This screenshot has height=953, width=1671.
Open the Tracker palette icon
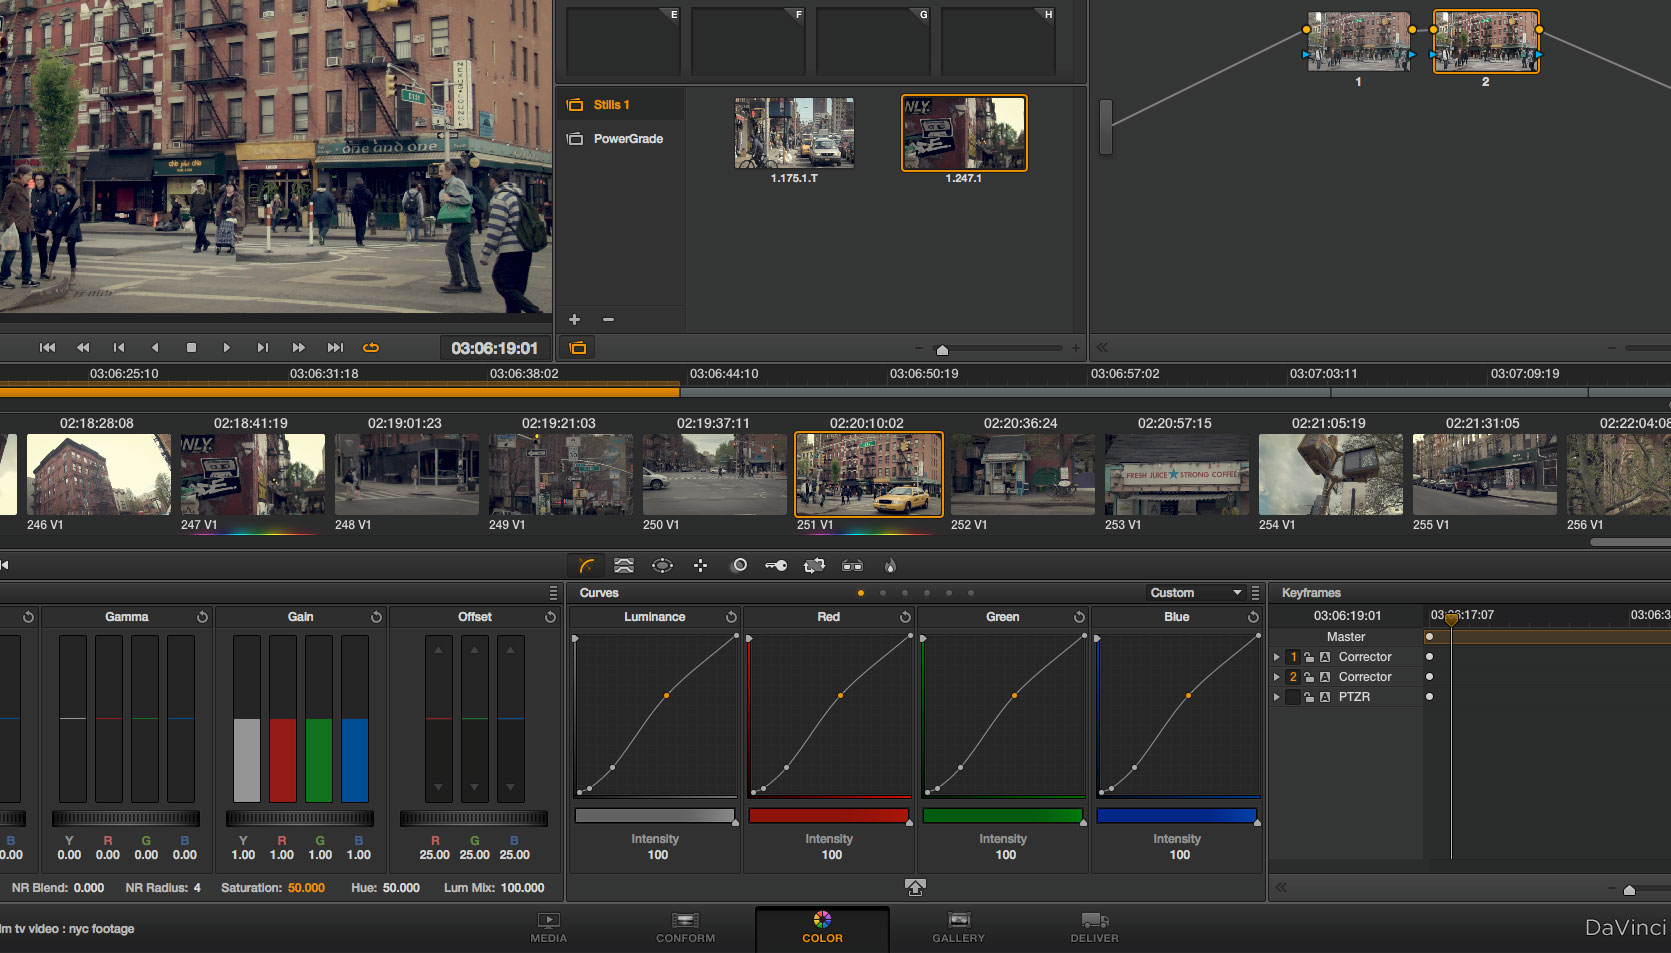[x=700, y=565]
